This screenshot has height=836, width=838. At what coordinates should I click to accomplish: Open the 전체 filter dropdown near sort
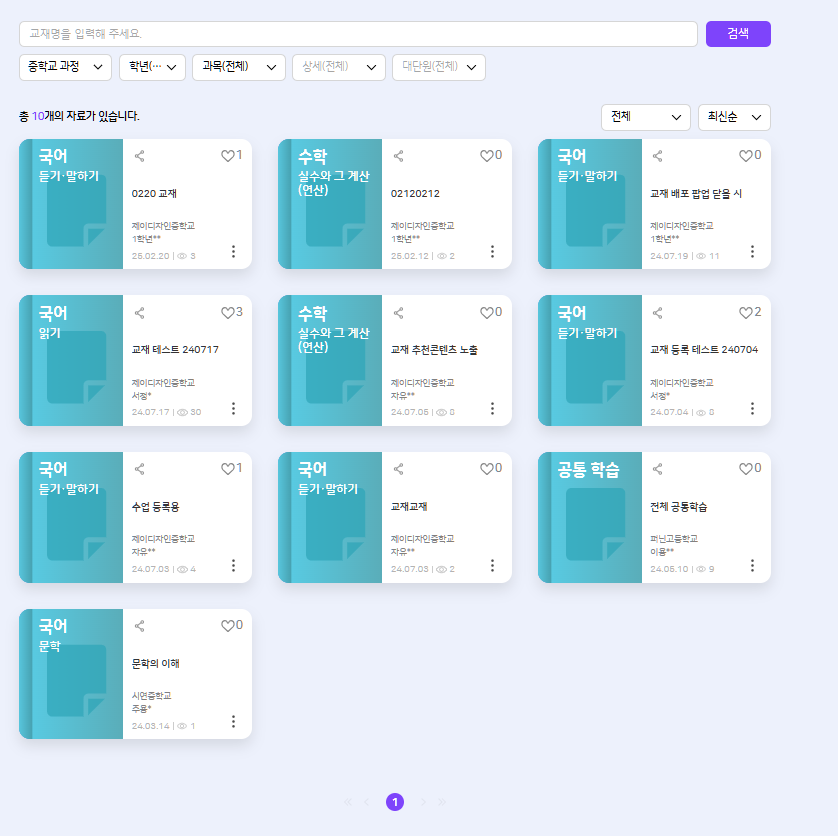(x=645, y=117)
